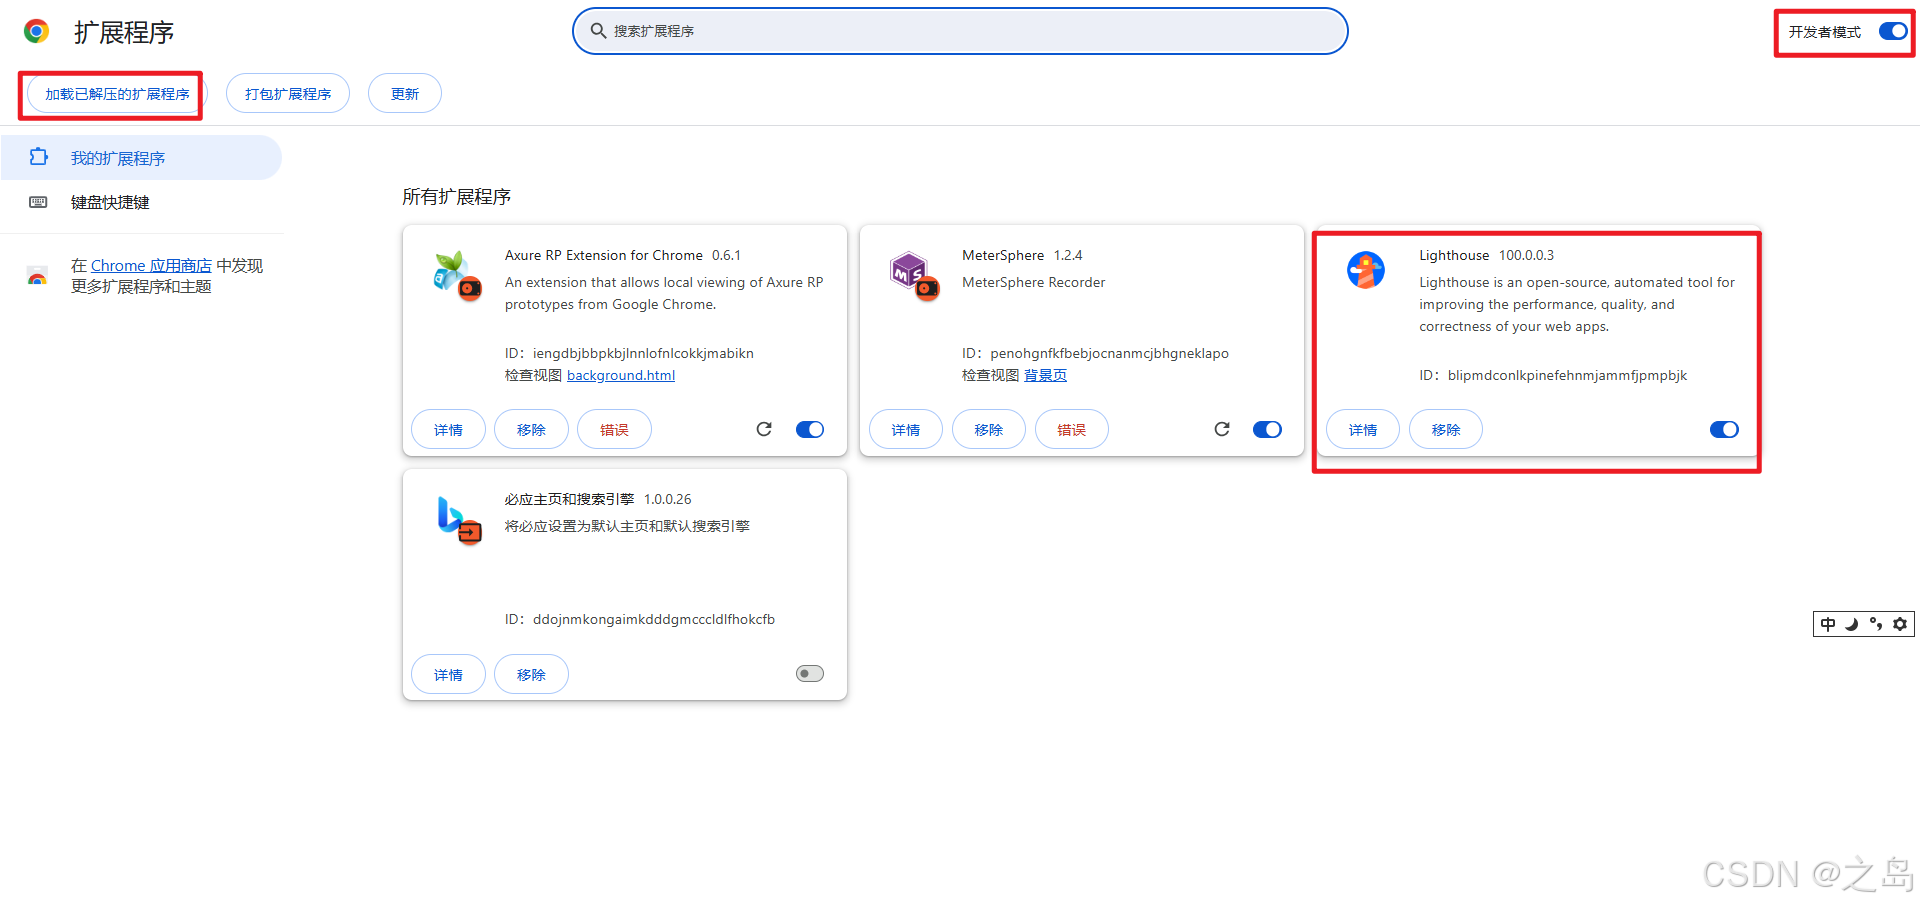Remove the Lighthouse extension
Image resolution: width=1920 pixels, height=906 pixels.
1446,429
